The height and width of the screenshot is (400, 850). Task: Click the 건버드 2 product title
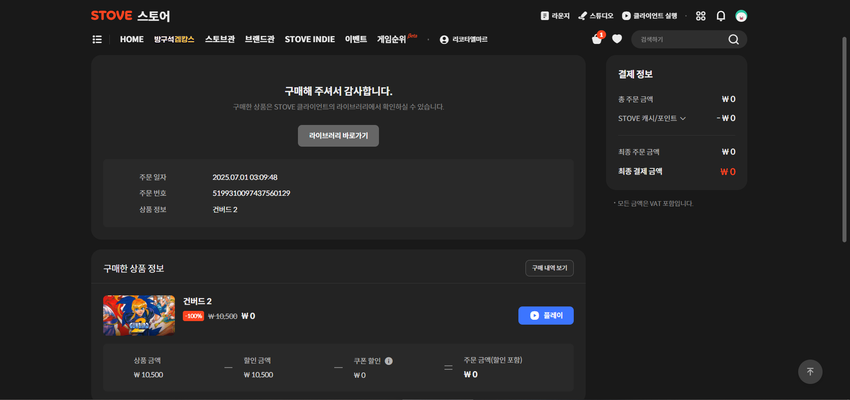(199, 301)
